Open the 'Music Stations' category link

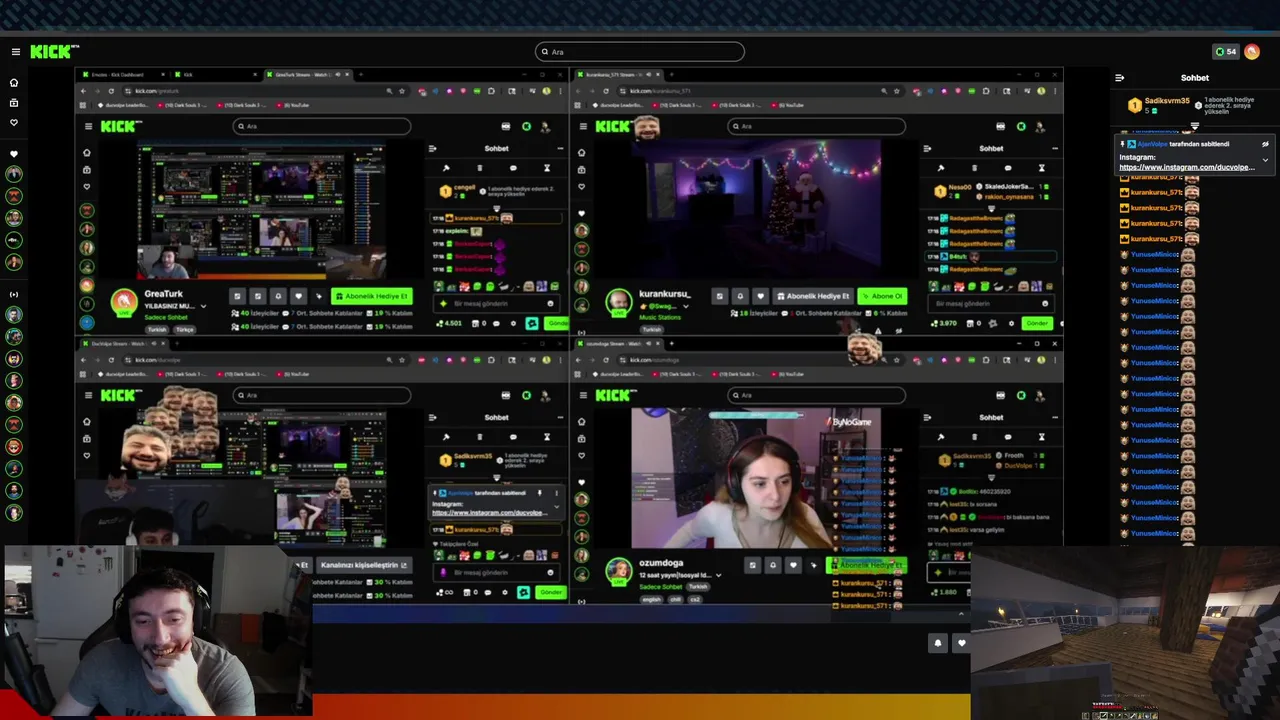tap(660, 317)
